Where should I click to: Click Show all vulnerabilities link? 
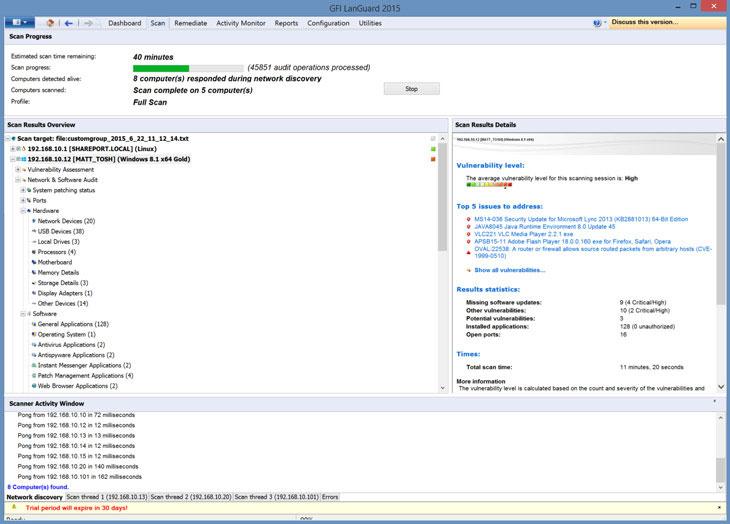[510, 270]
